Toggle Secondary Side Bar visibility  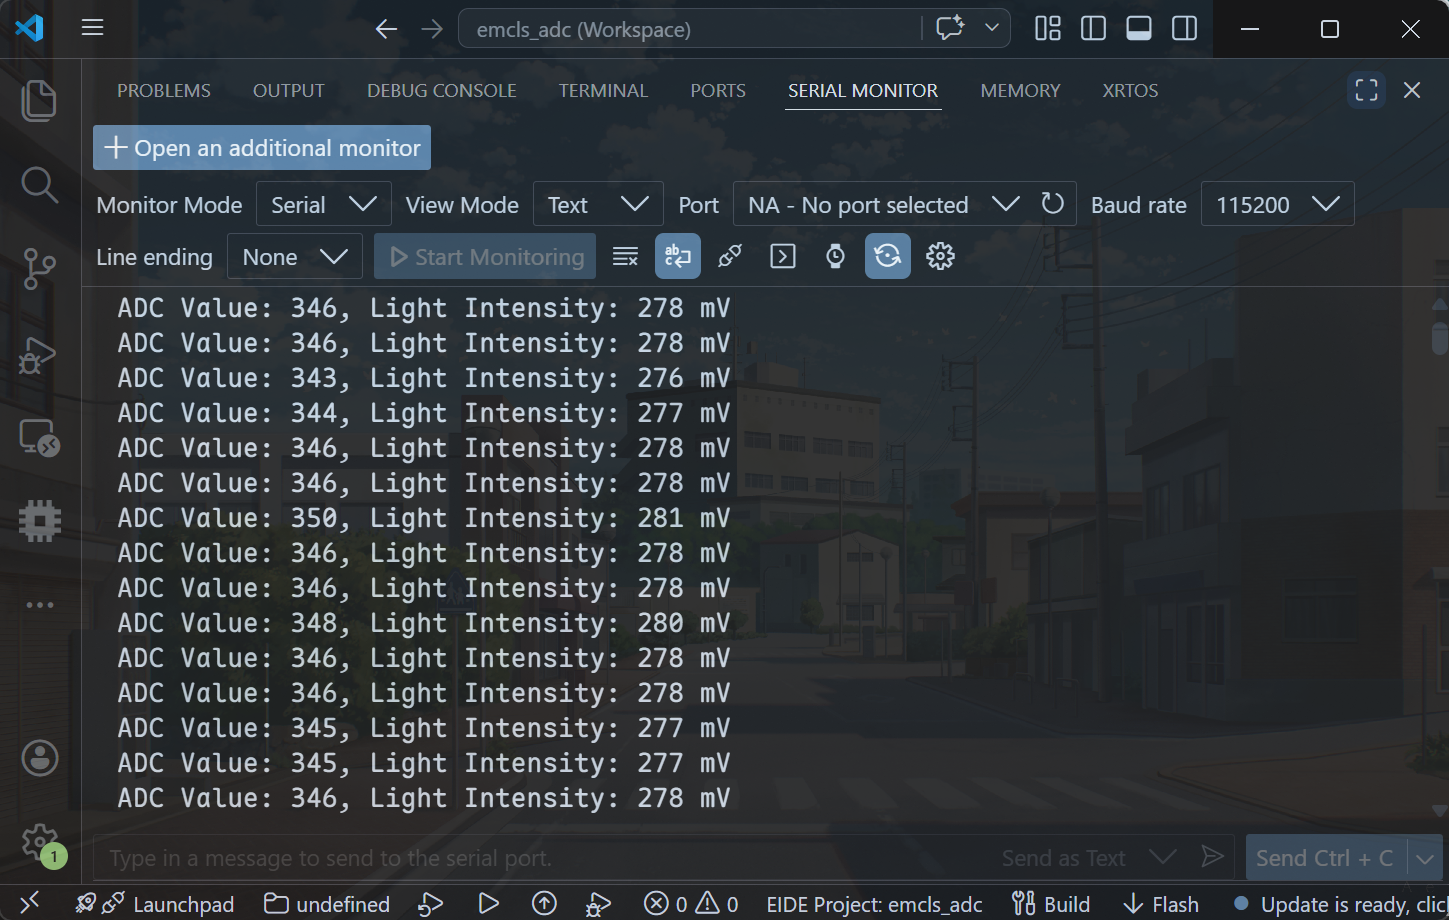coord(1185,28)
